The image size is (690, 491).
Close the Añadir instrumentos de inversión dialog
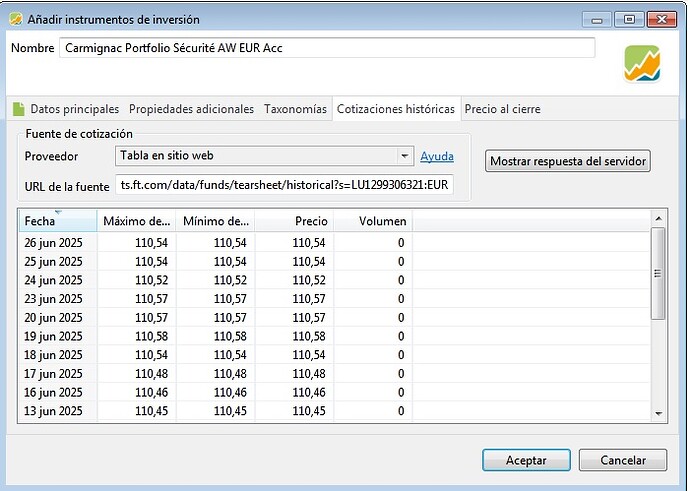pos(661,19)
